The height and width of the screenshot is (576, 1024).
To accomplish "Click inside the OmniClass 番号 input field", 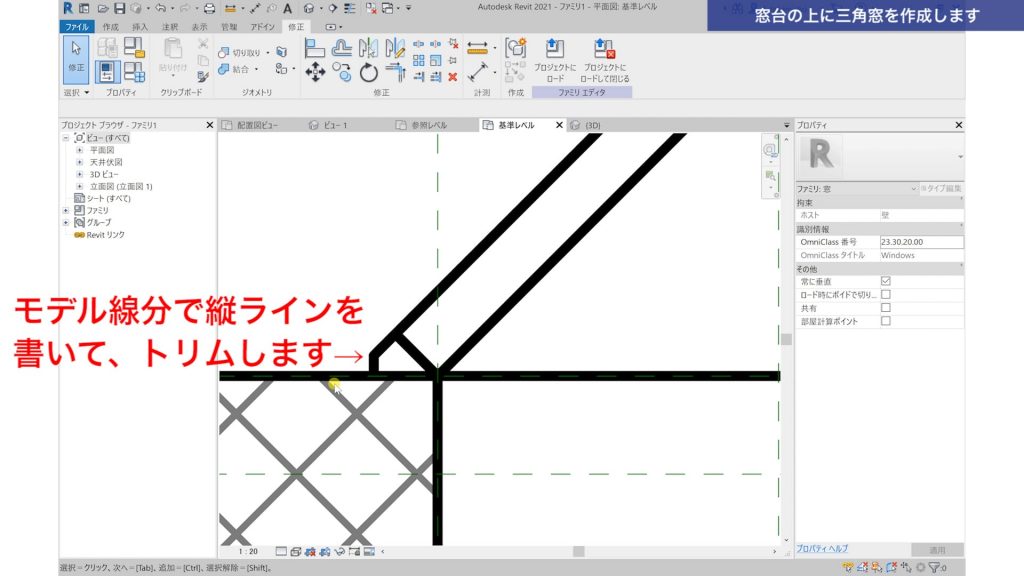I will click(x=919, y=242).
